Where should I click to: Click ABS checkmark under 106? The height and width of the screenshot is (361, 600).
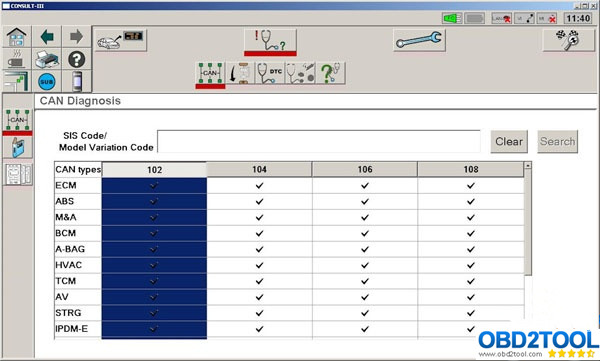point(365,201)
